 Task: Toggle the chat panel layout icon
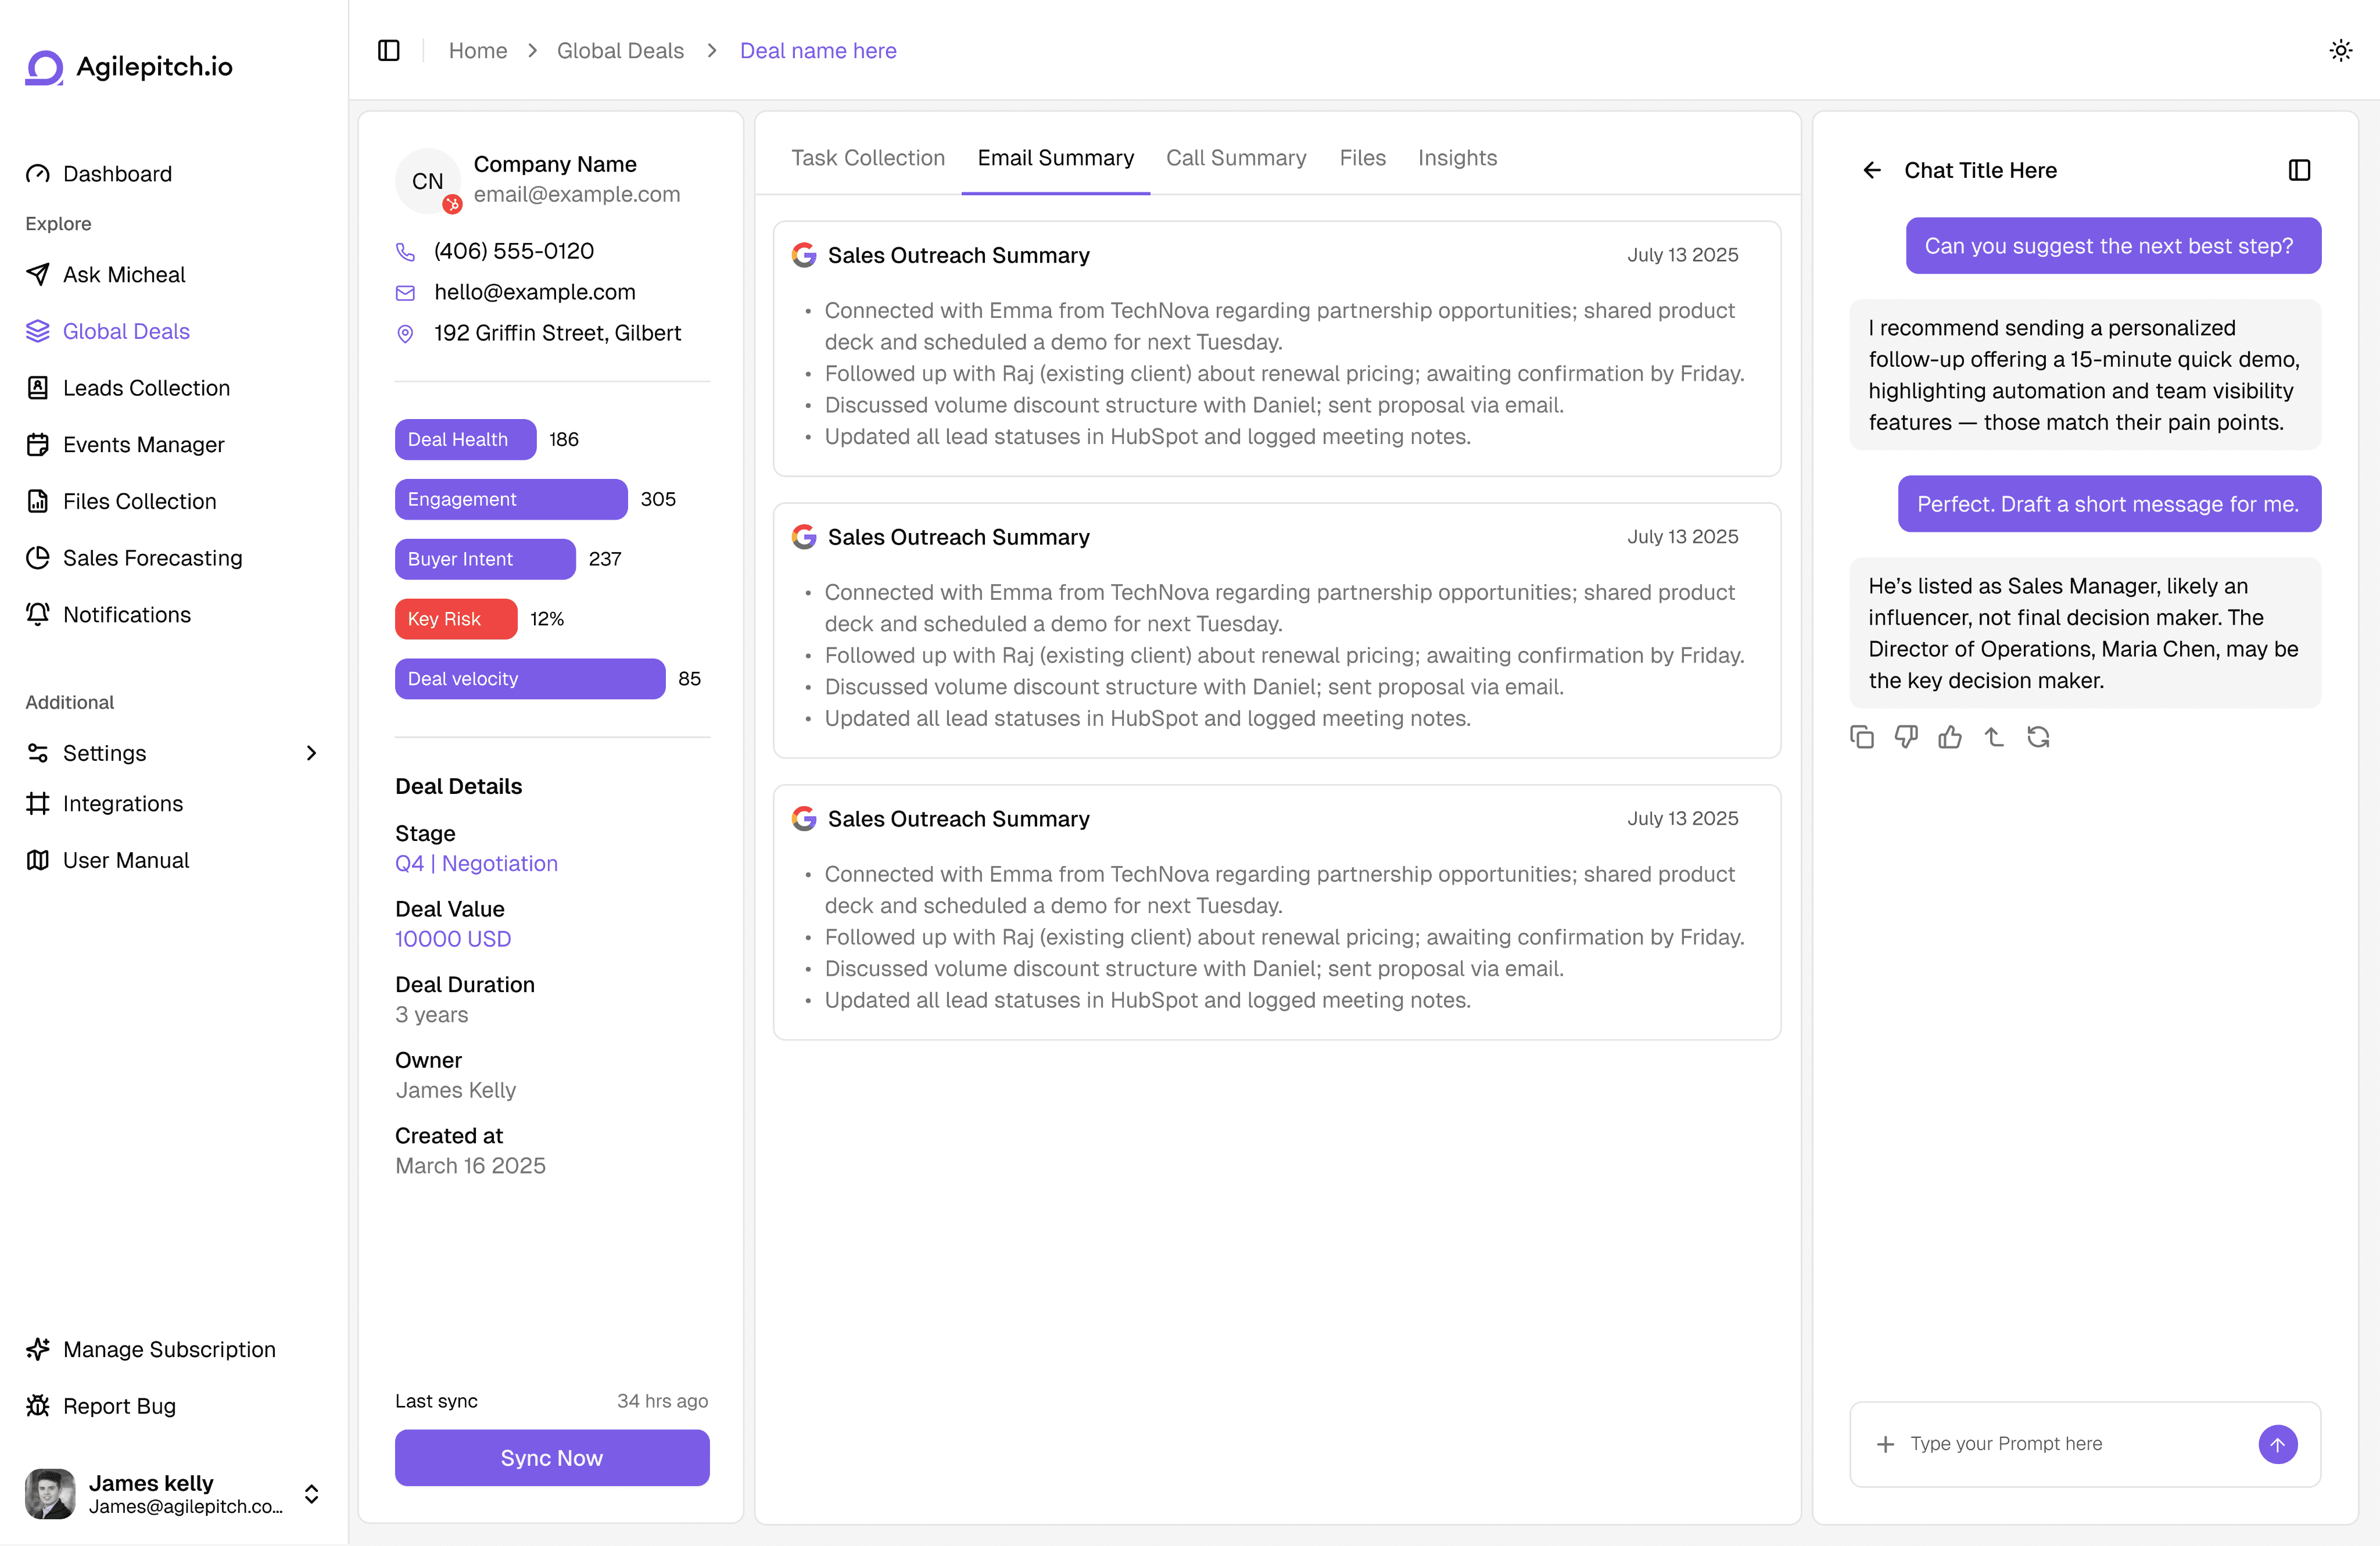2299,170
